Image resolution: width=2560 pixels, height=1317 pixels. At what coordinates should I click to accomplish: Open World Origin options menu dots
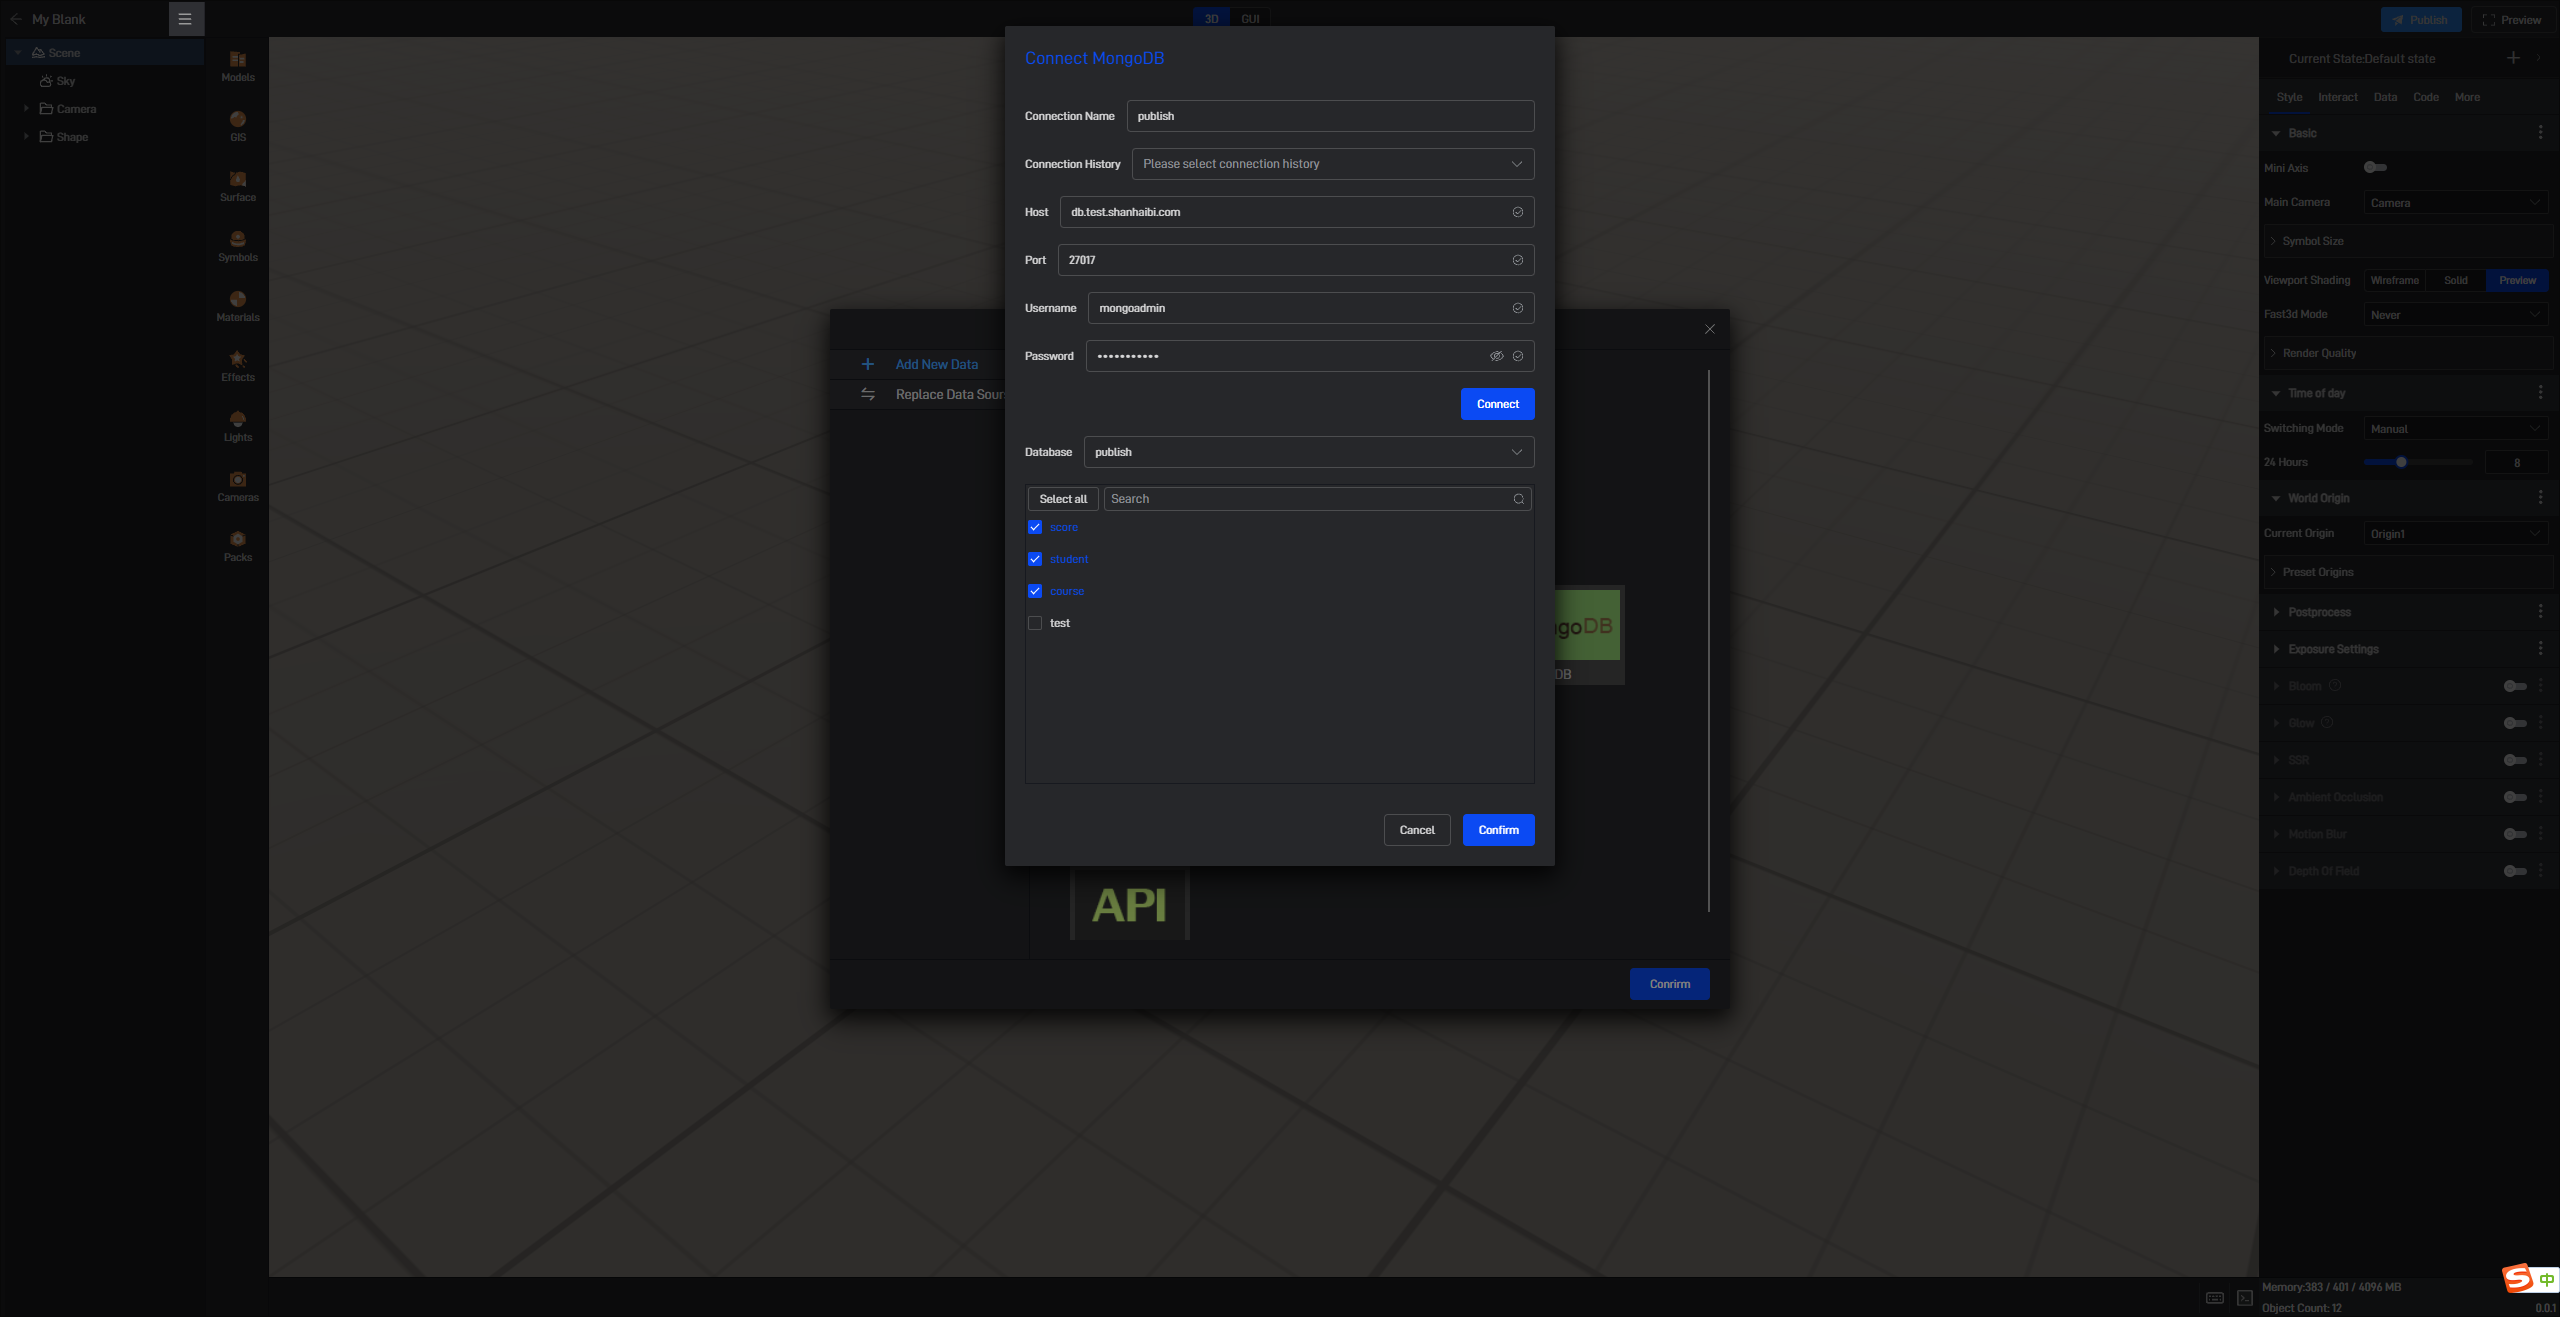point(2541,498)
